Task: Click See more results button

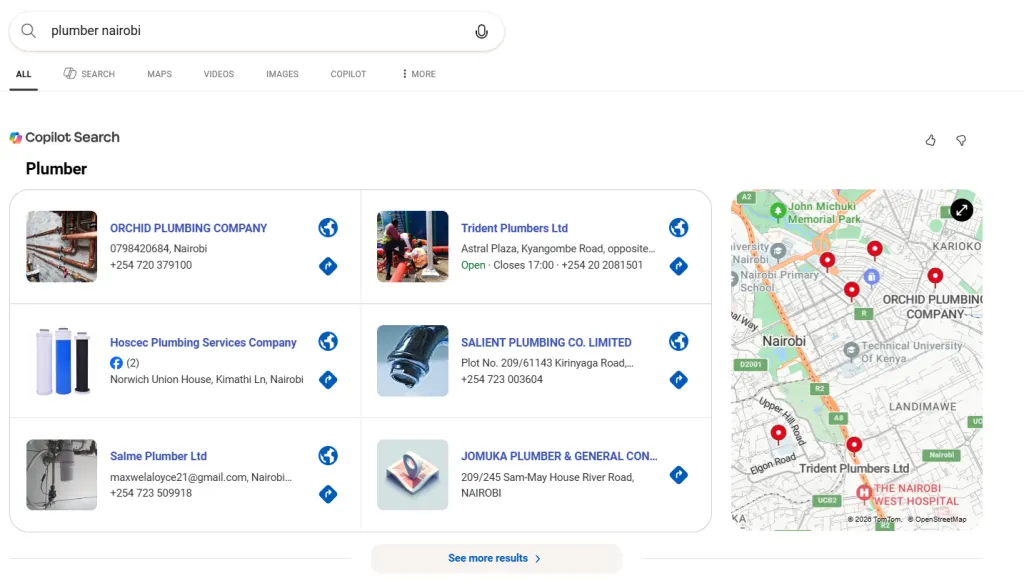Action: coord(496,558)
